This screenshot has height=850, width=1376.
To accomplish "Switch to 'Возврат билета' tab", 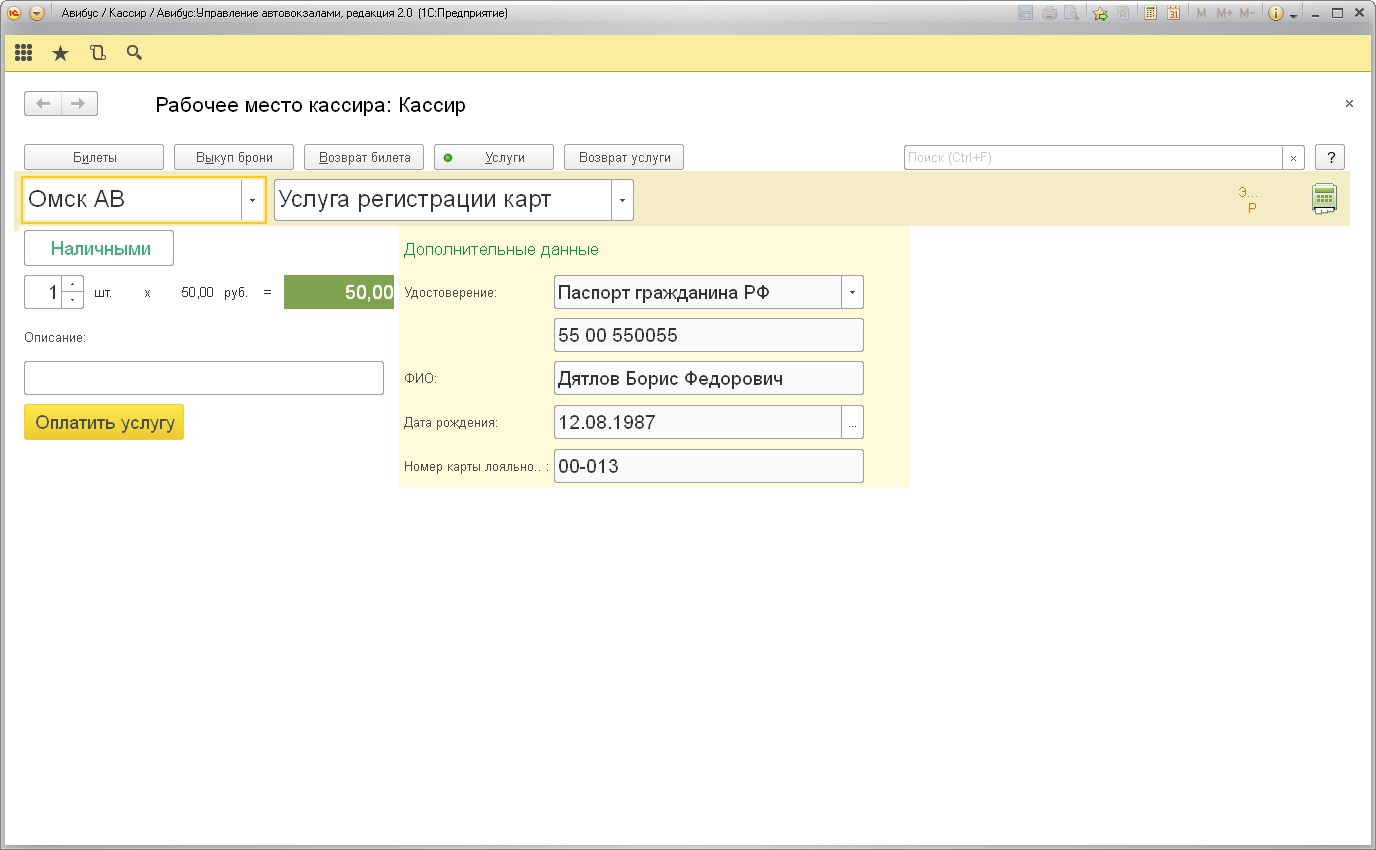I will (x=364, y=157).
